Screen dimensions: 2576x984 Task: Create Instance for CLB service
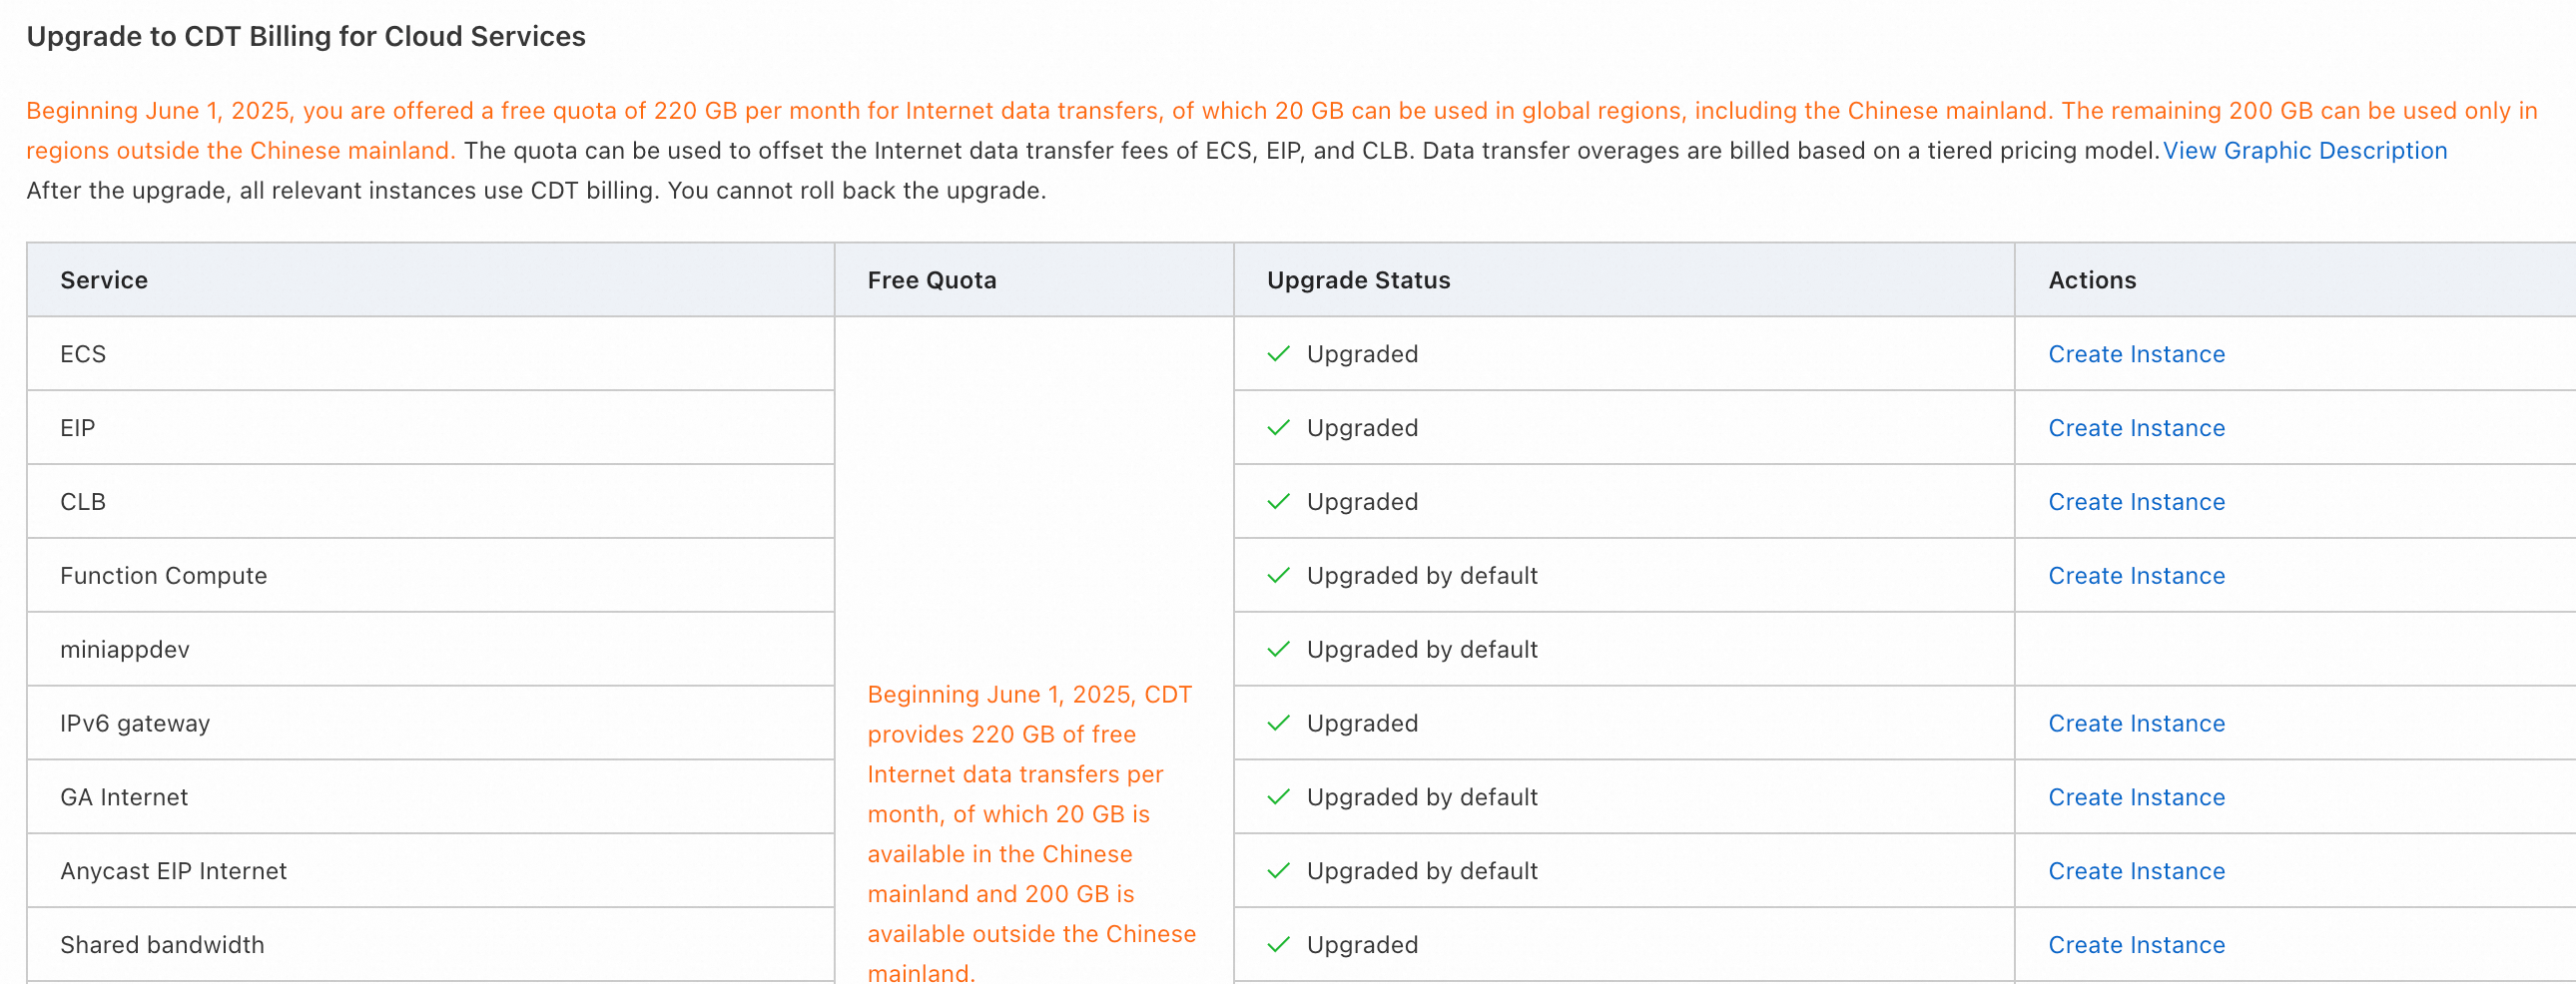2136,502
